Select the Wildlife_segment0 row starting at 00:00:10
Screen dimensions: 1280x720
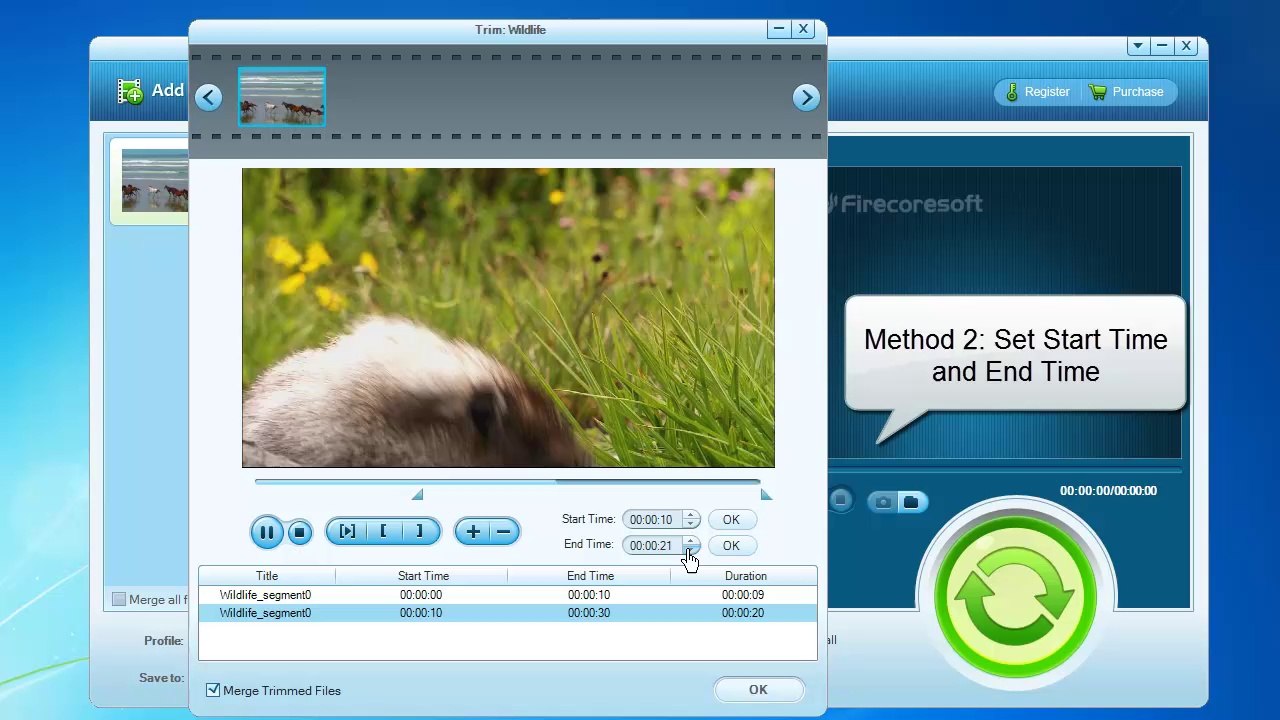coord(508,613)
